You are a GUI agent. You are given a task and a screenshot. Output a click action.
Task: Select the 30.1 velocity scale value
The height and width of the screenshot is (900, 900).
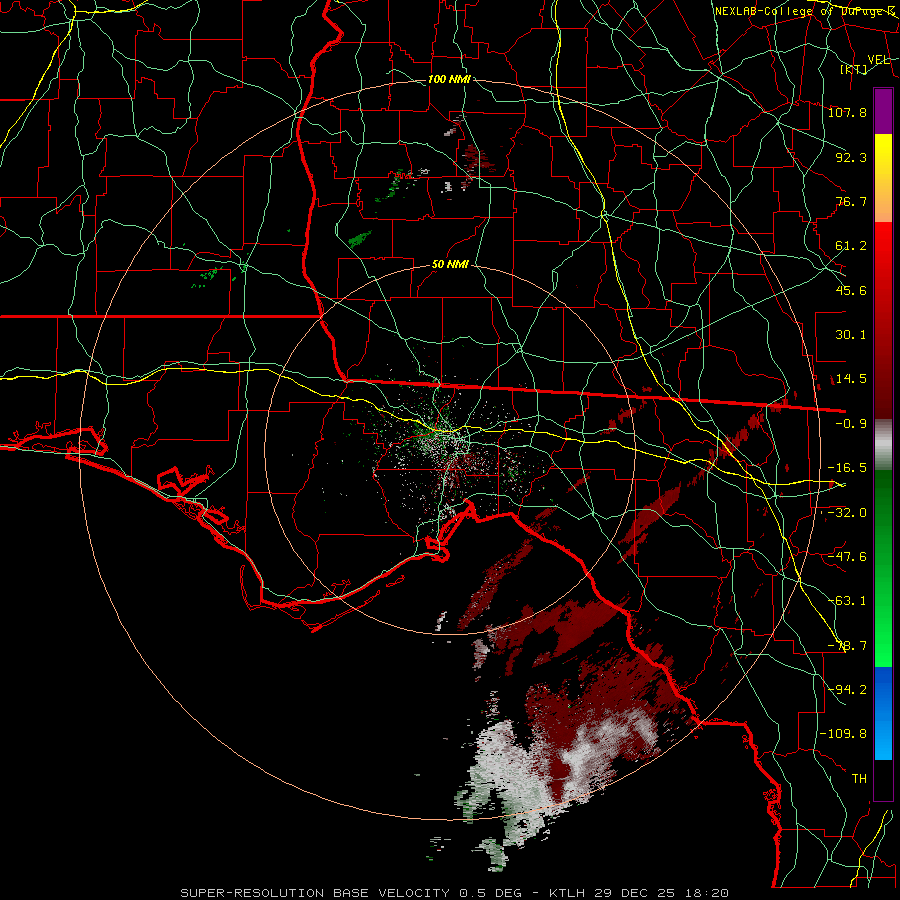tap(851, 335)
